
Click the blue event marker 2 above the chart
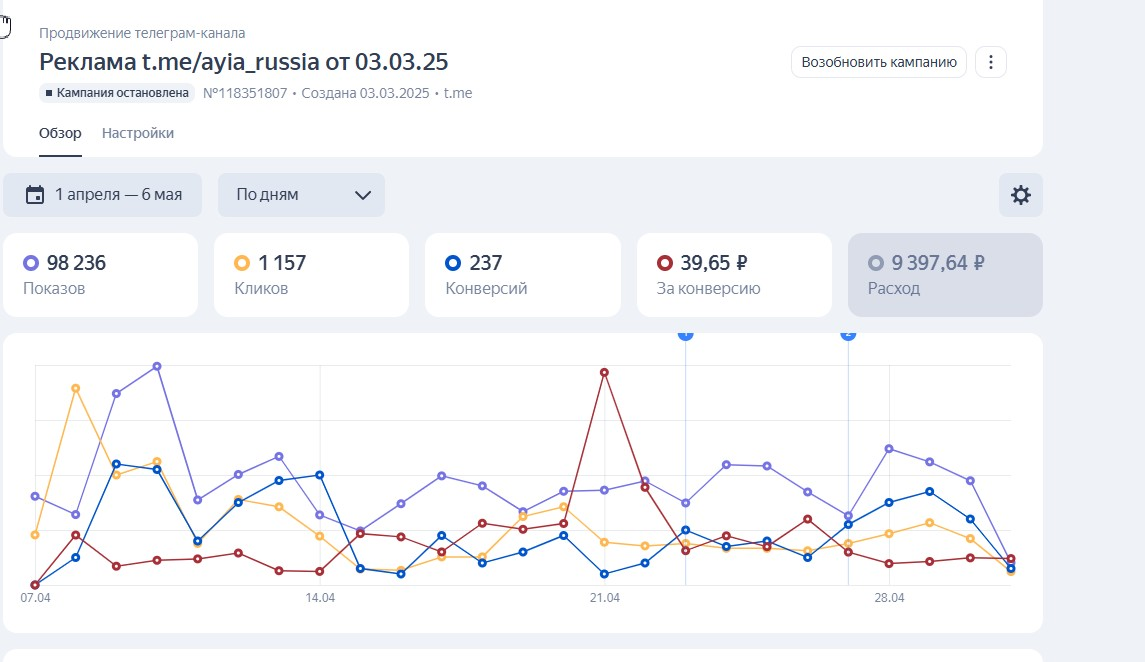point(848,334)
